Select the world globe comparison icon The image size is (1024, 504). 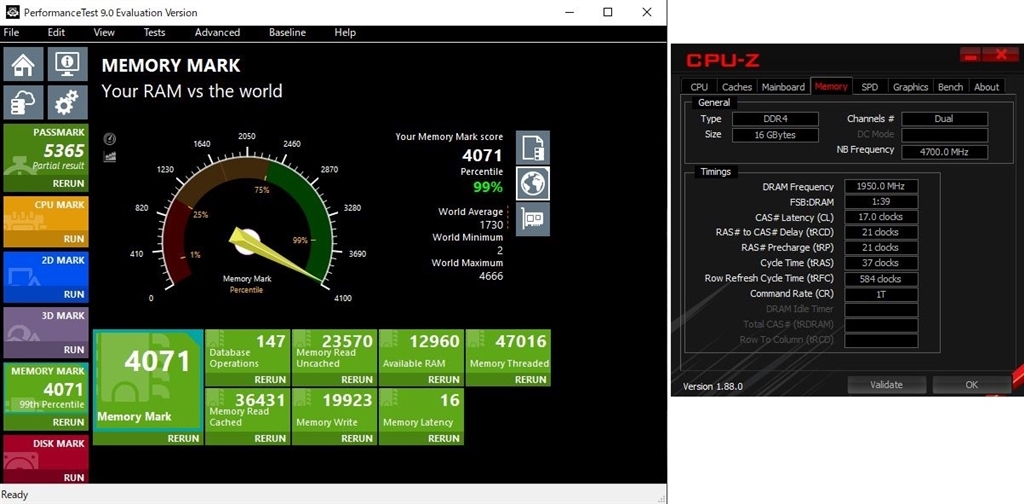pos(533,183)
